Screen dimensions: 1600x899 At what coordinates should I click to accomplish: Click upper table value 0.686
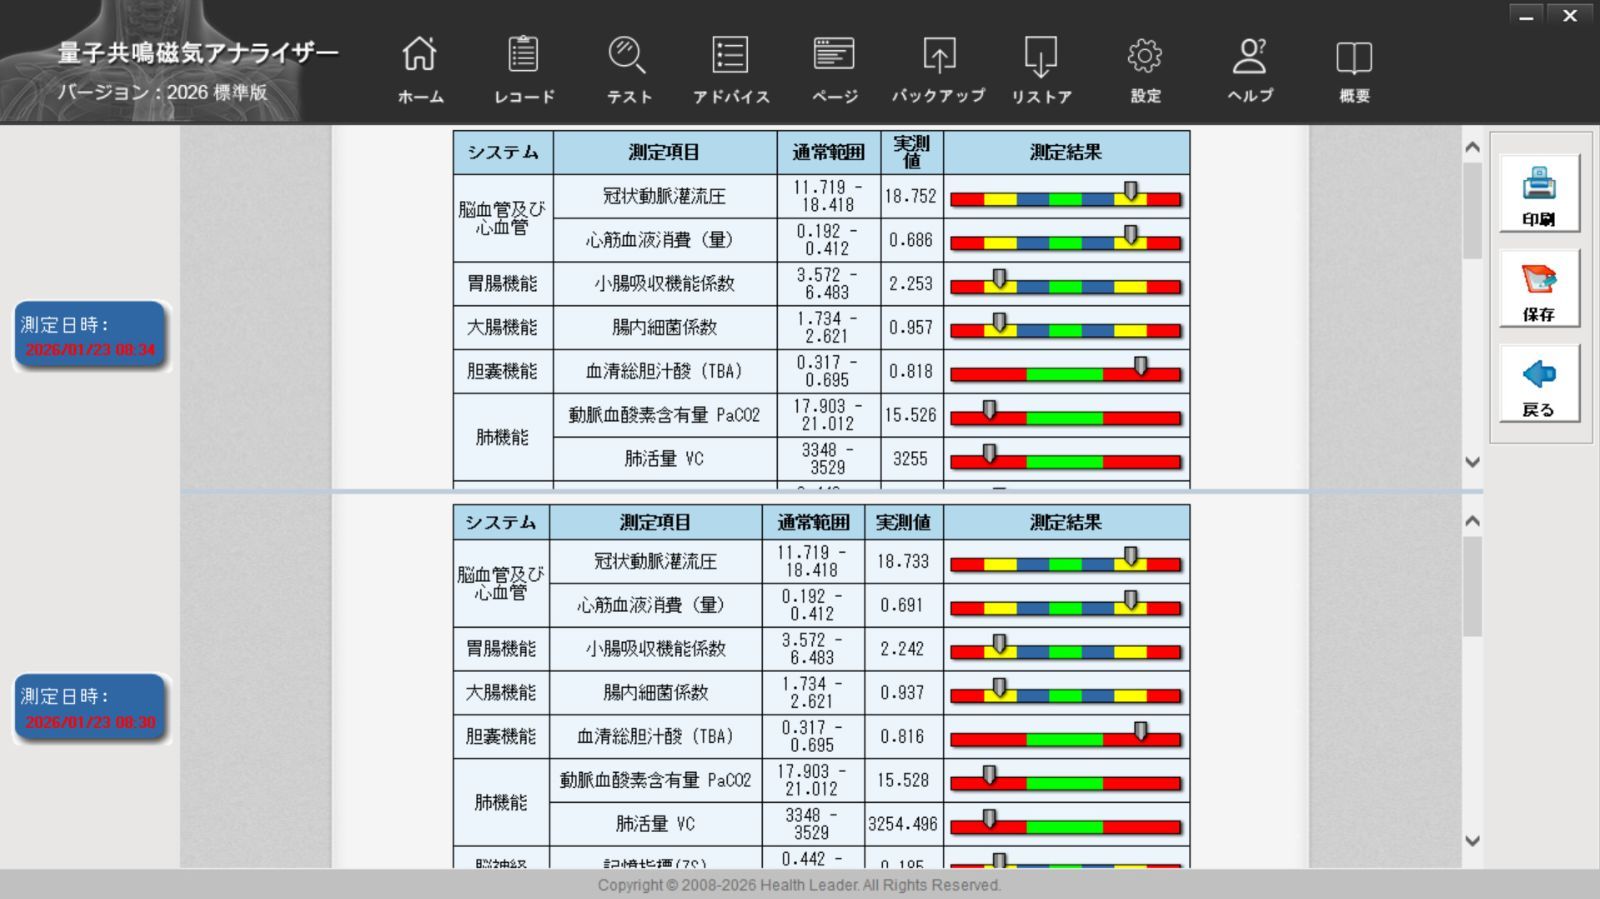tap(910, 240)
